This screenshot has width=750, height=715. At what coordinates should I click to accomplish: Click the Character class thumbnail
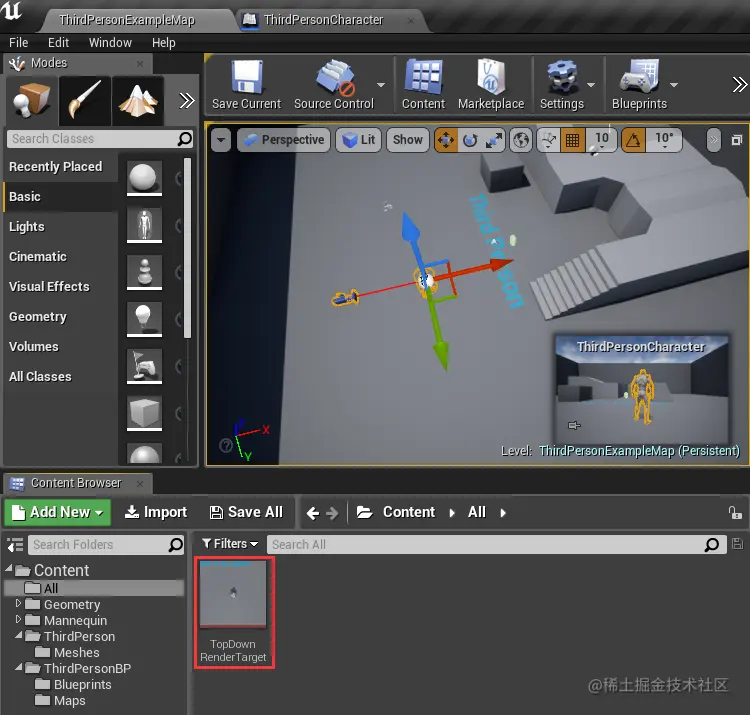point(144,225)
